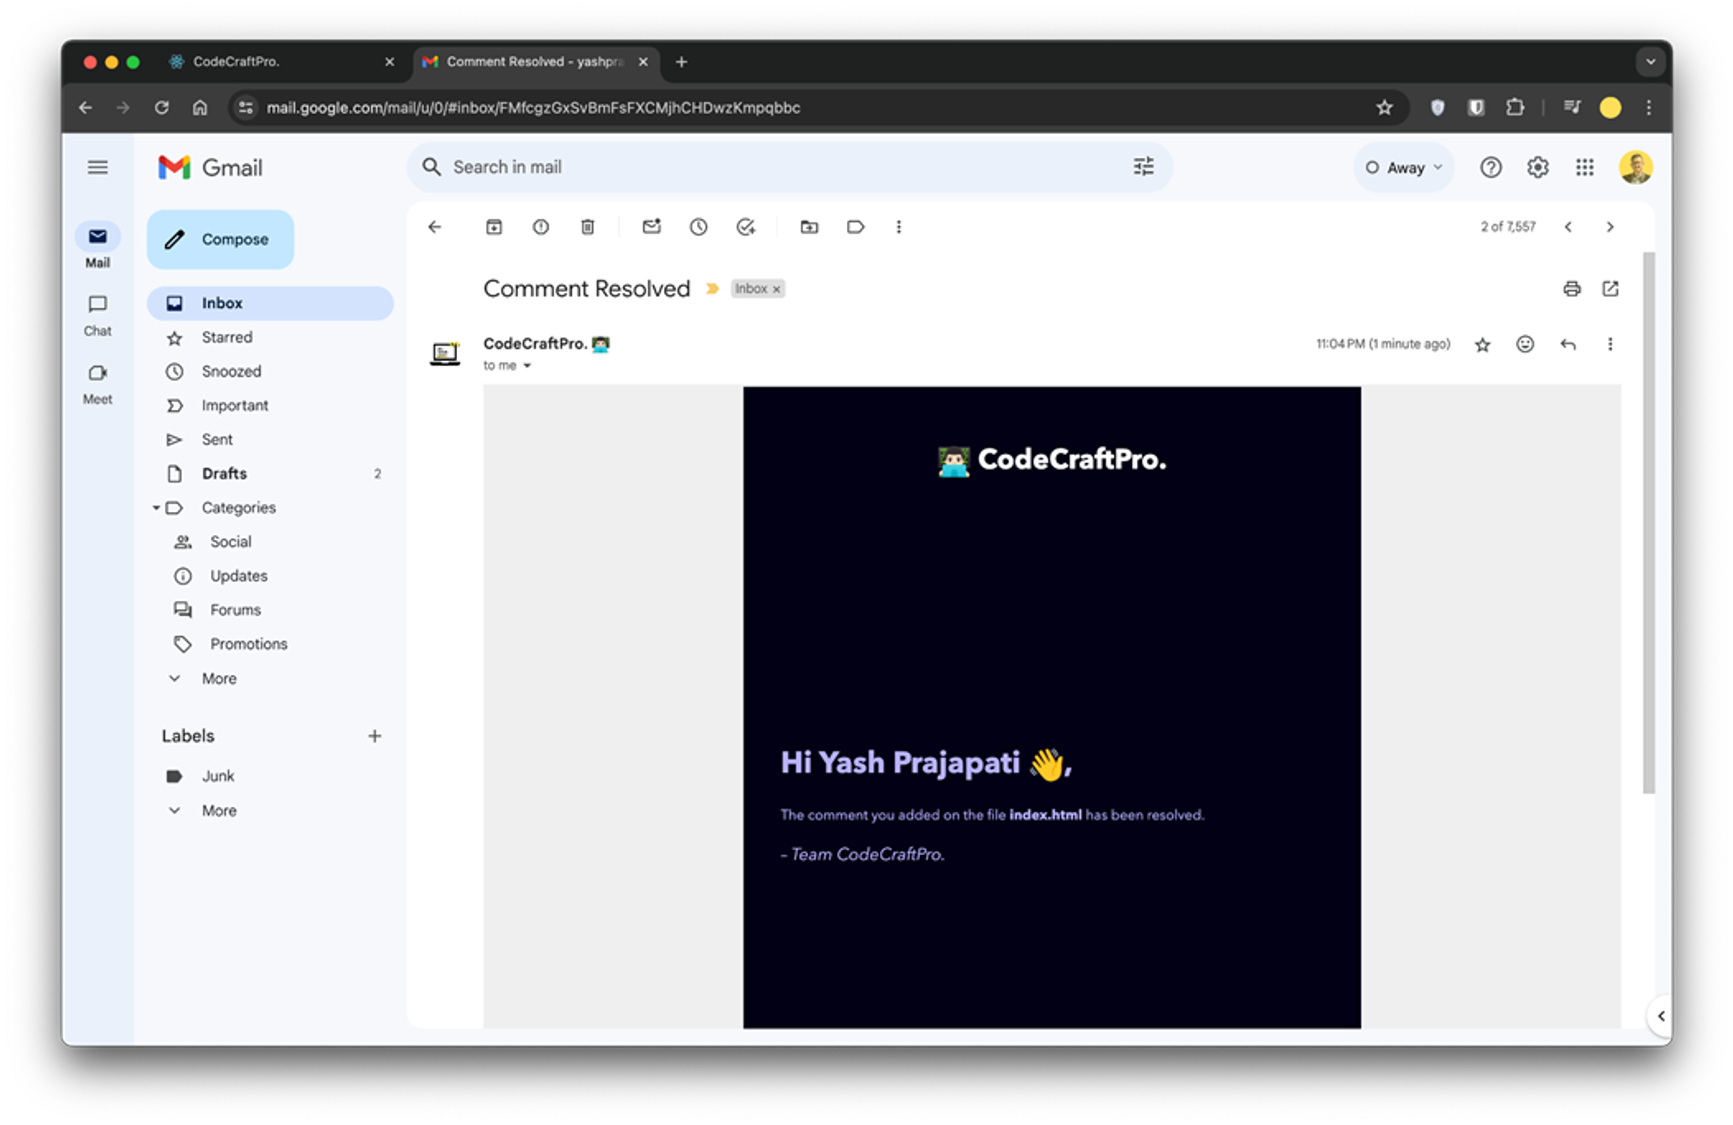Image resolution: width=1733 pixels, height=1125 pixels.
Task: Switch to Chat in the left rail
Action: pyautogui.click(x=97, y=315)
